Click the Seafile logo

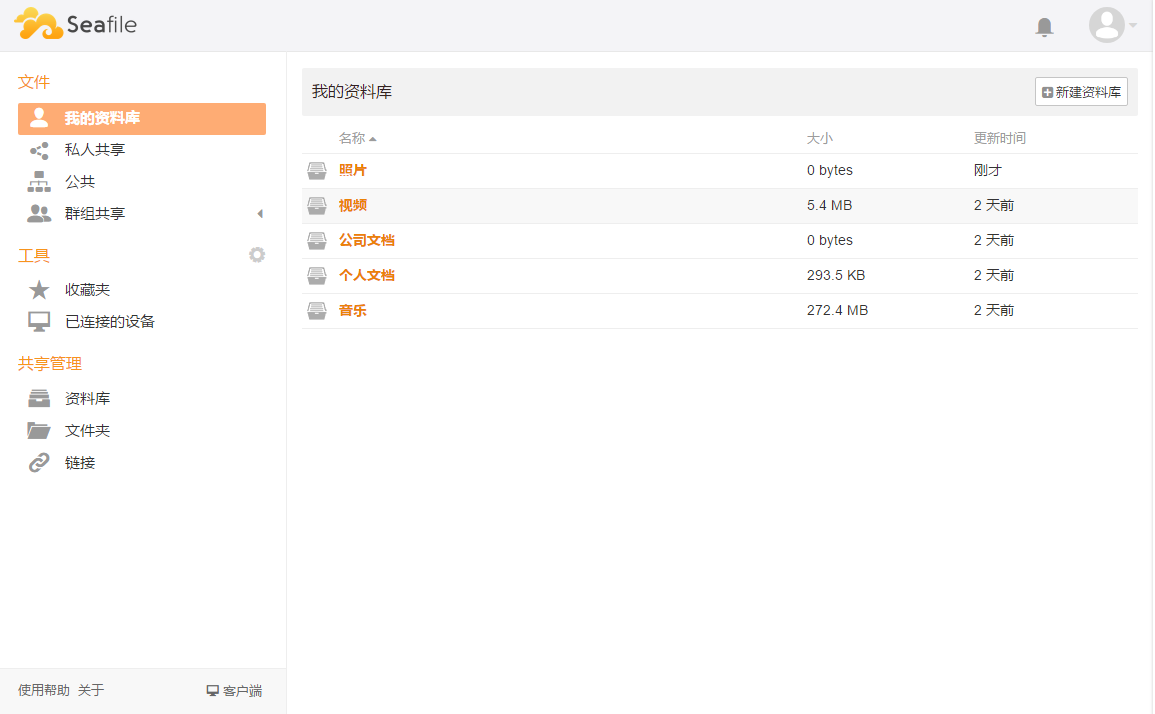76,25
